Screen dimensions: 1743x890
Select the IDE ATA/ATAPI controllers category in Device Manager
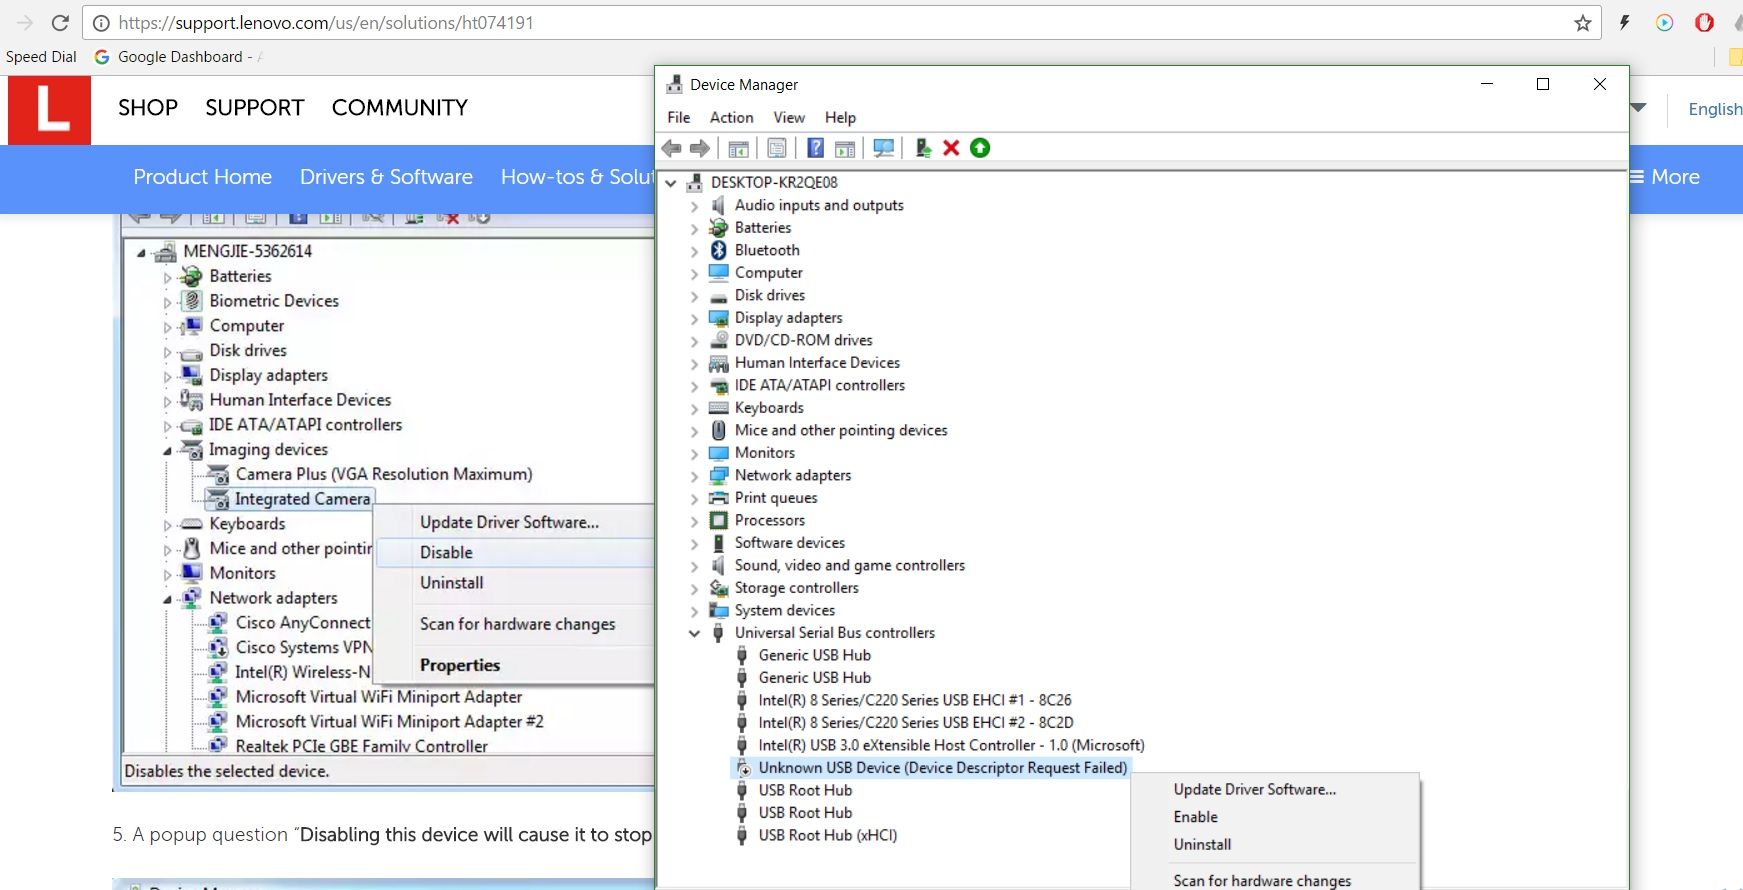point(819,385)
